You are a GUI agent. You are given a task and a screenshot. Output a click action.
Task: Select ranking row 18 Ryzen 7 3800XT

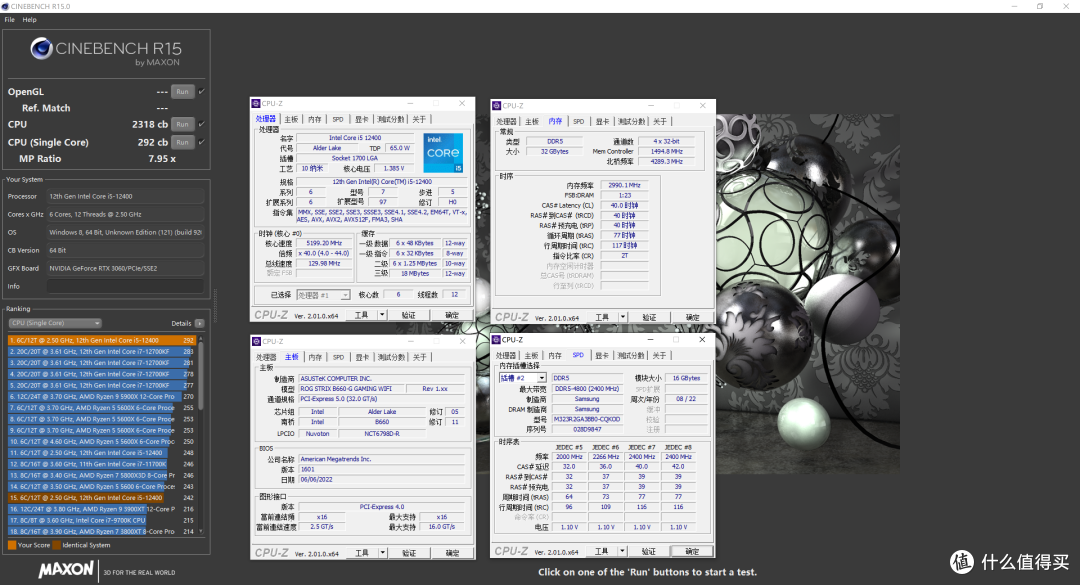[x=102, y=531]
